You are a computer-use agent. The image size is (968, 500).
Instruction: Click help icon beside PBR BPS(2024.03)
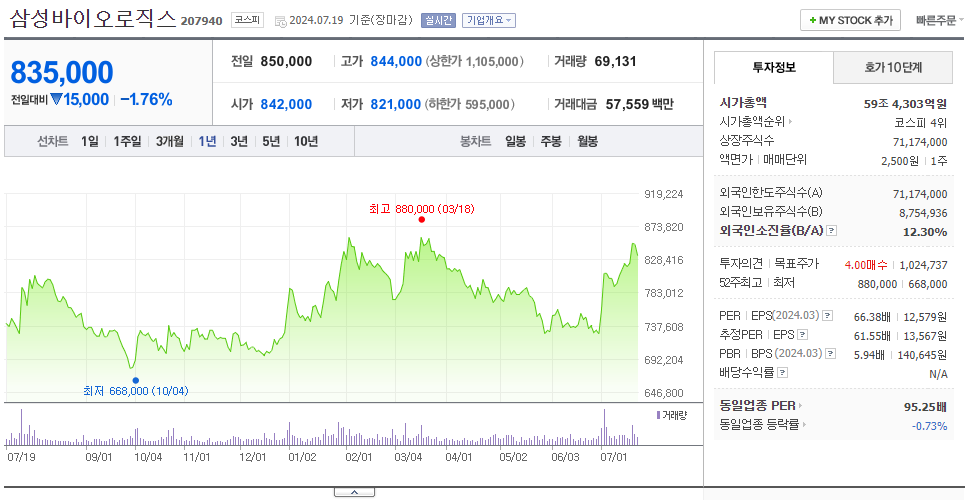pos(831,354)
